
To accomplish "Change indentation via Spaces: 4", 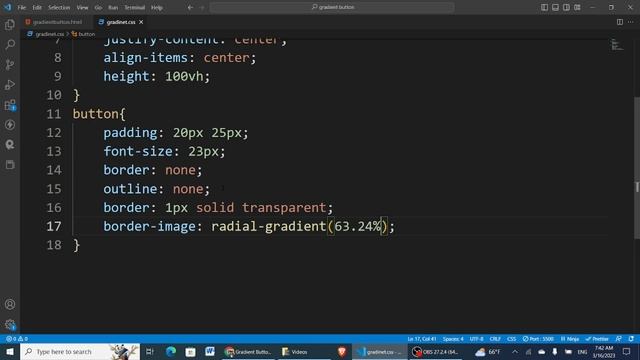I will (453, 339).
